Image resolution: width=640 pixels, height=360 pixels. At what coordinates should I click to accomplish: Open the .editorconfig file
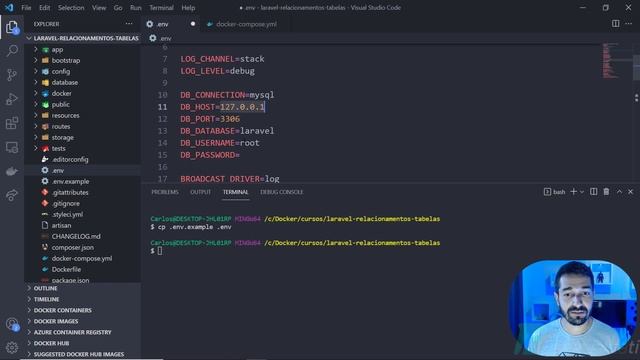[83, 160]
